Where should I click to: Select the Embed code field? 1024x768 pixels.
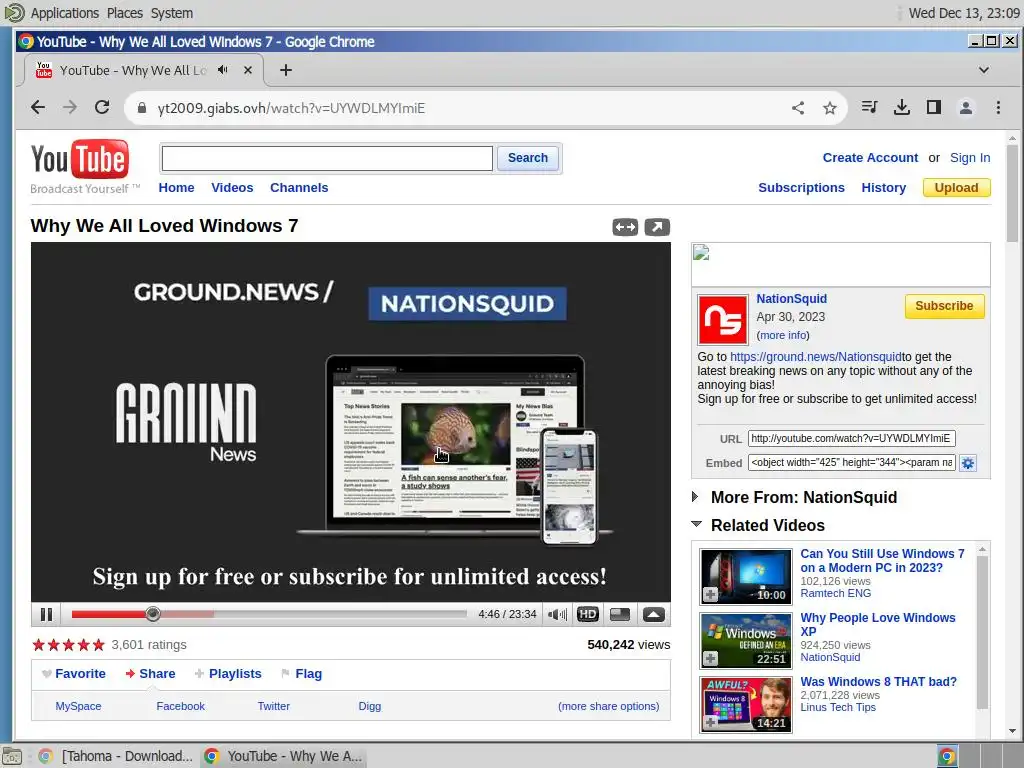(851, 462)
